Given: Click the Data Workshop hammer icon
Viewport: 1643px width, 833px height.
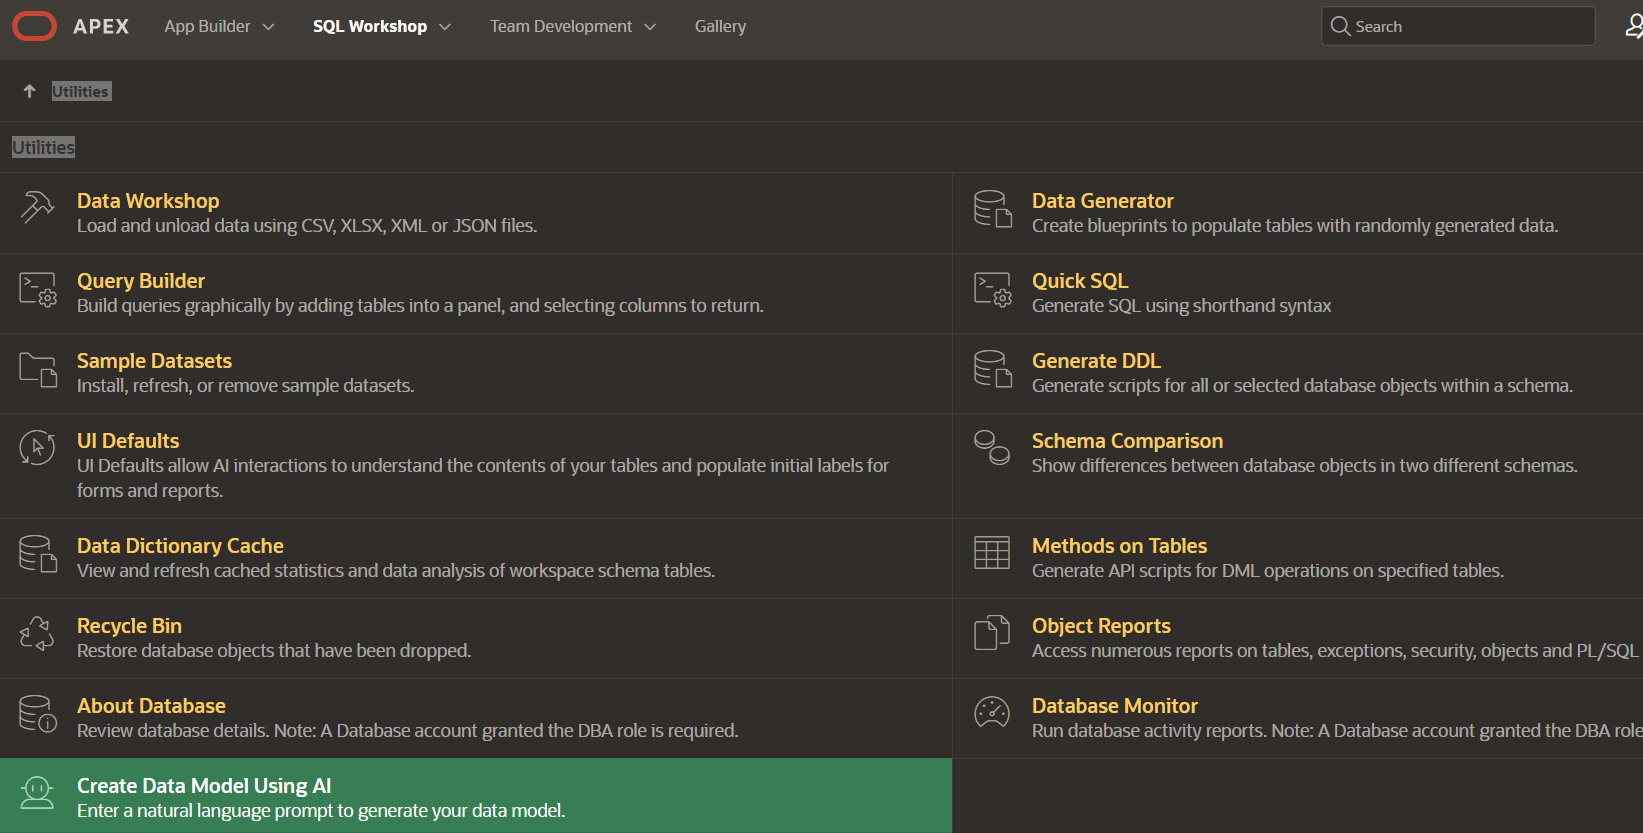Looking at the screenshot, I should point(37,208).
